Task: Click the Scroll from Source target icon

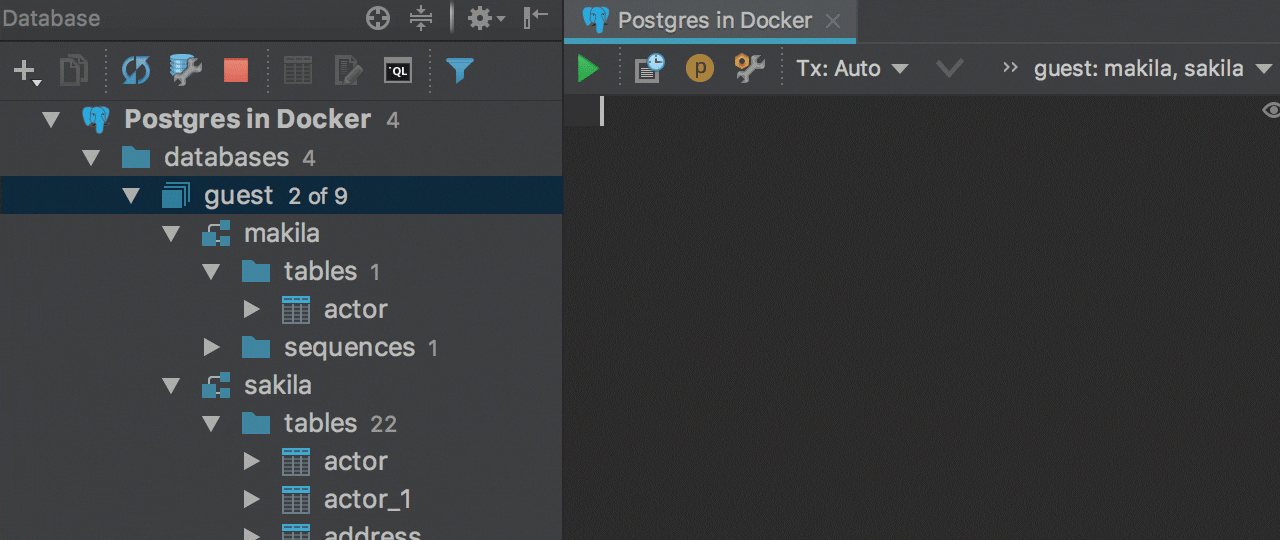Action: pyautogui.click(x=377, y=18)
